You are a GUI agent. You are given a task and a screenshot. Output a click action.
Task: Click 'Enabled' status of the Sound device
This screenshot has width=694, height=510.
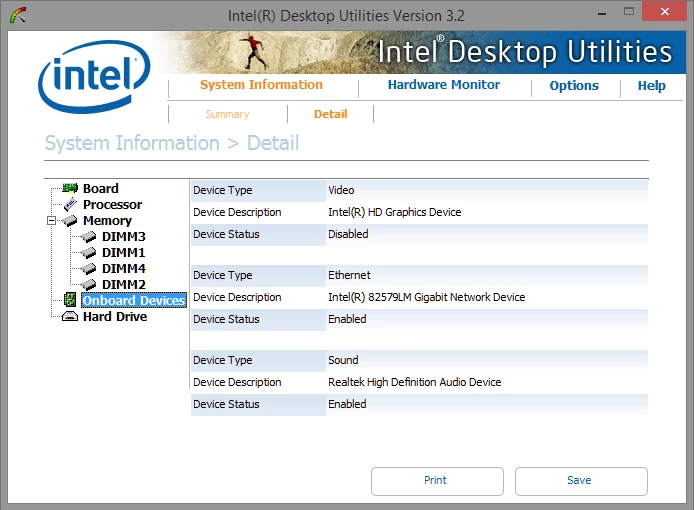[347, 404]
